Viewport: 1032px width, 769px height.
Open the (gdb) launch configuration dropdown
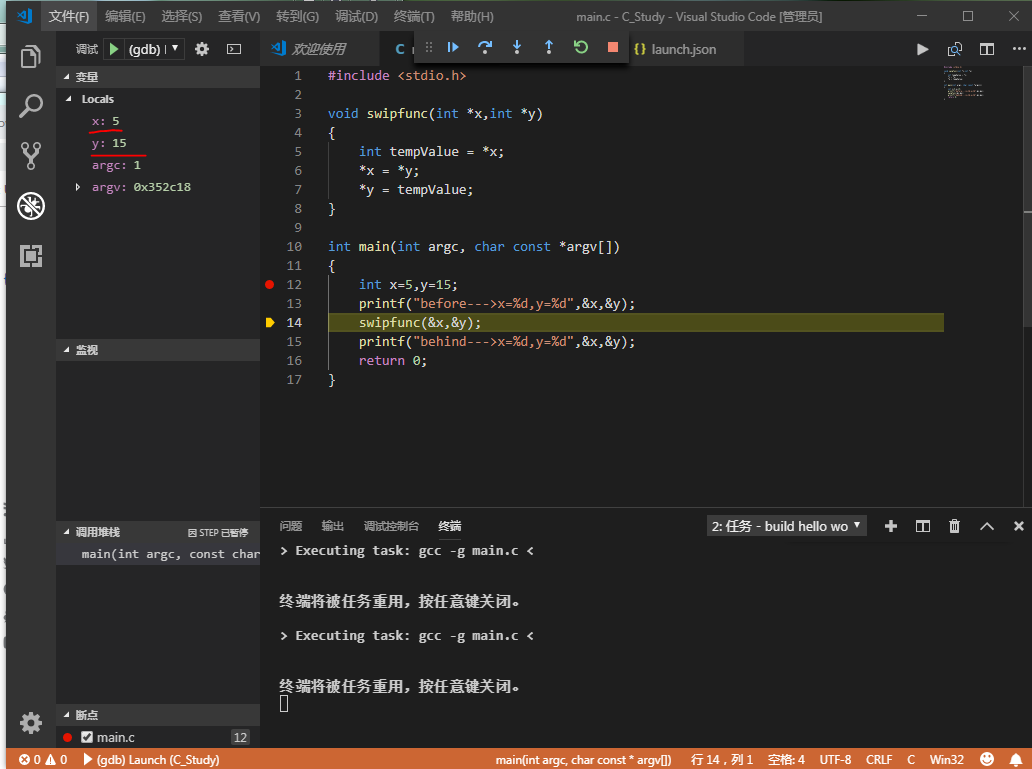155,49
